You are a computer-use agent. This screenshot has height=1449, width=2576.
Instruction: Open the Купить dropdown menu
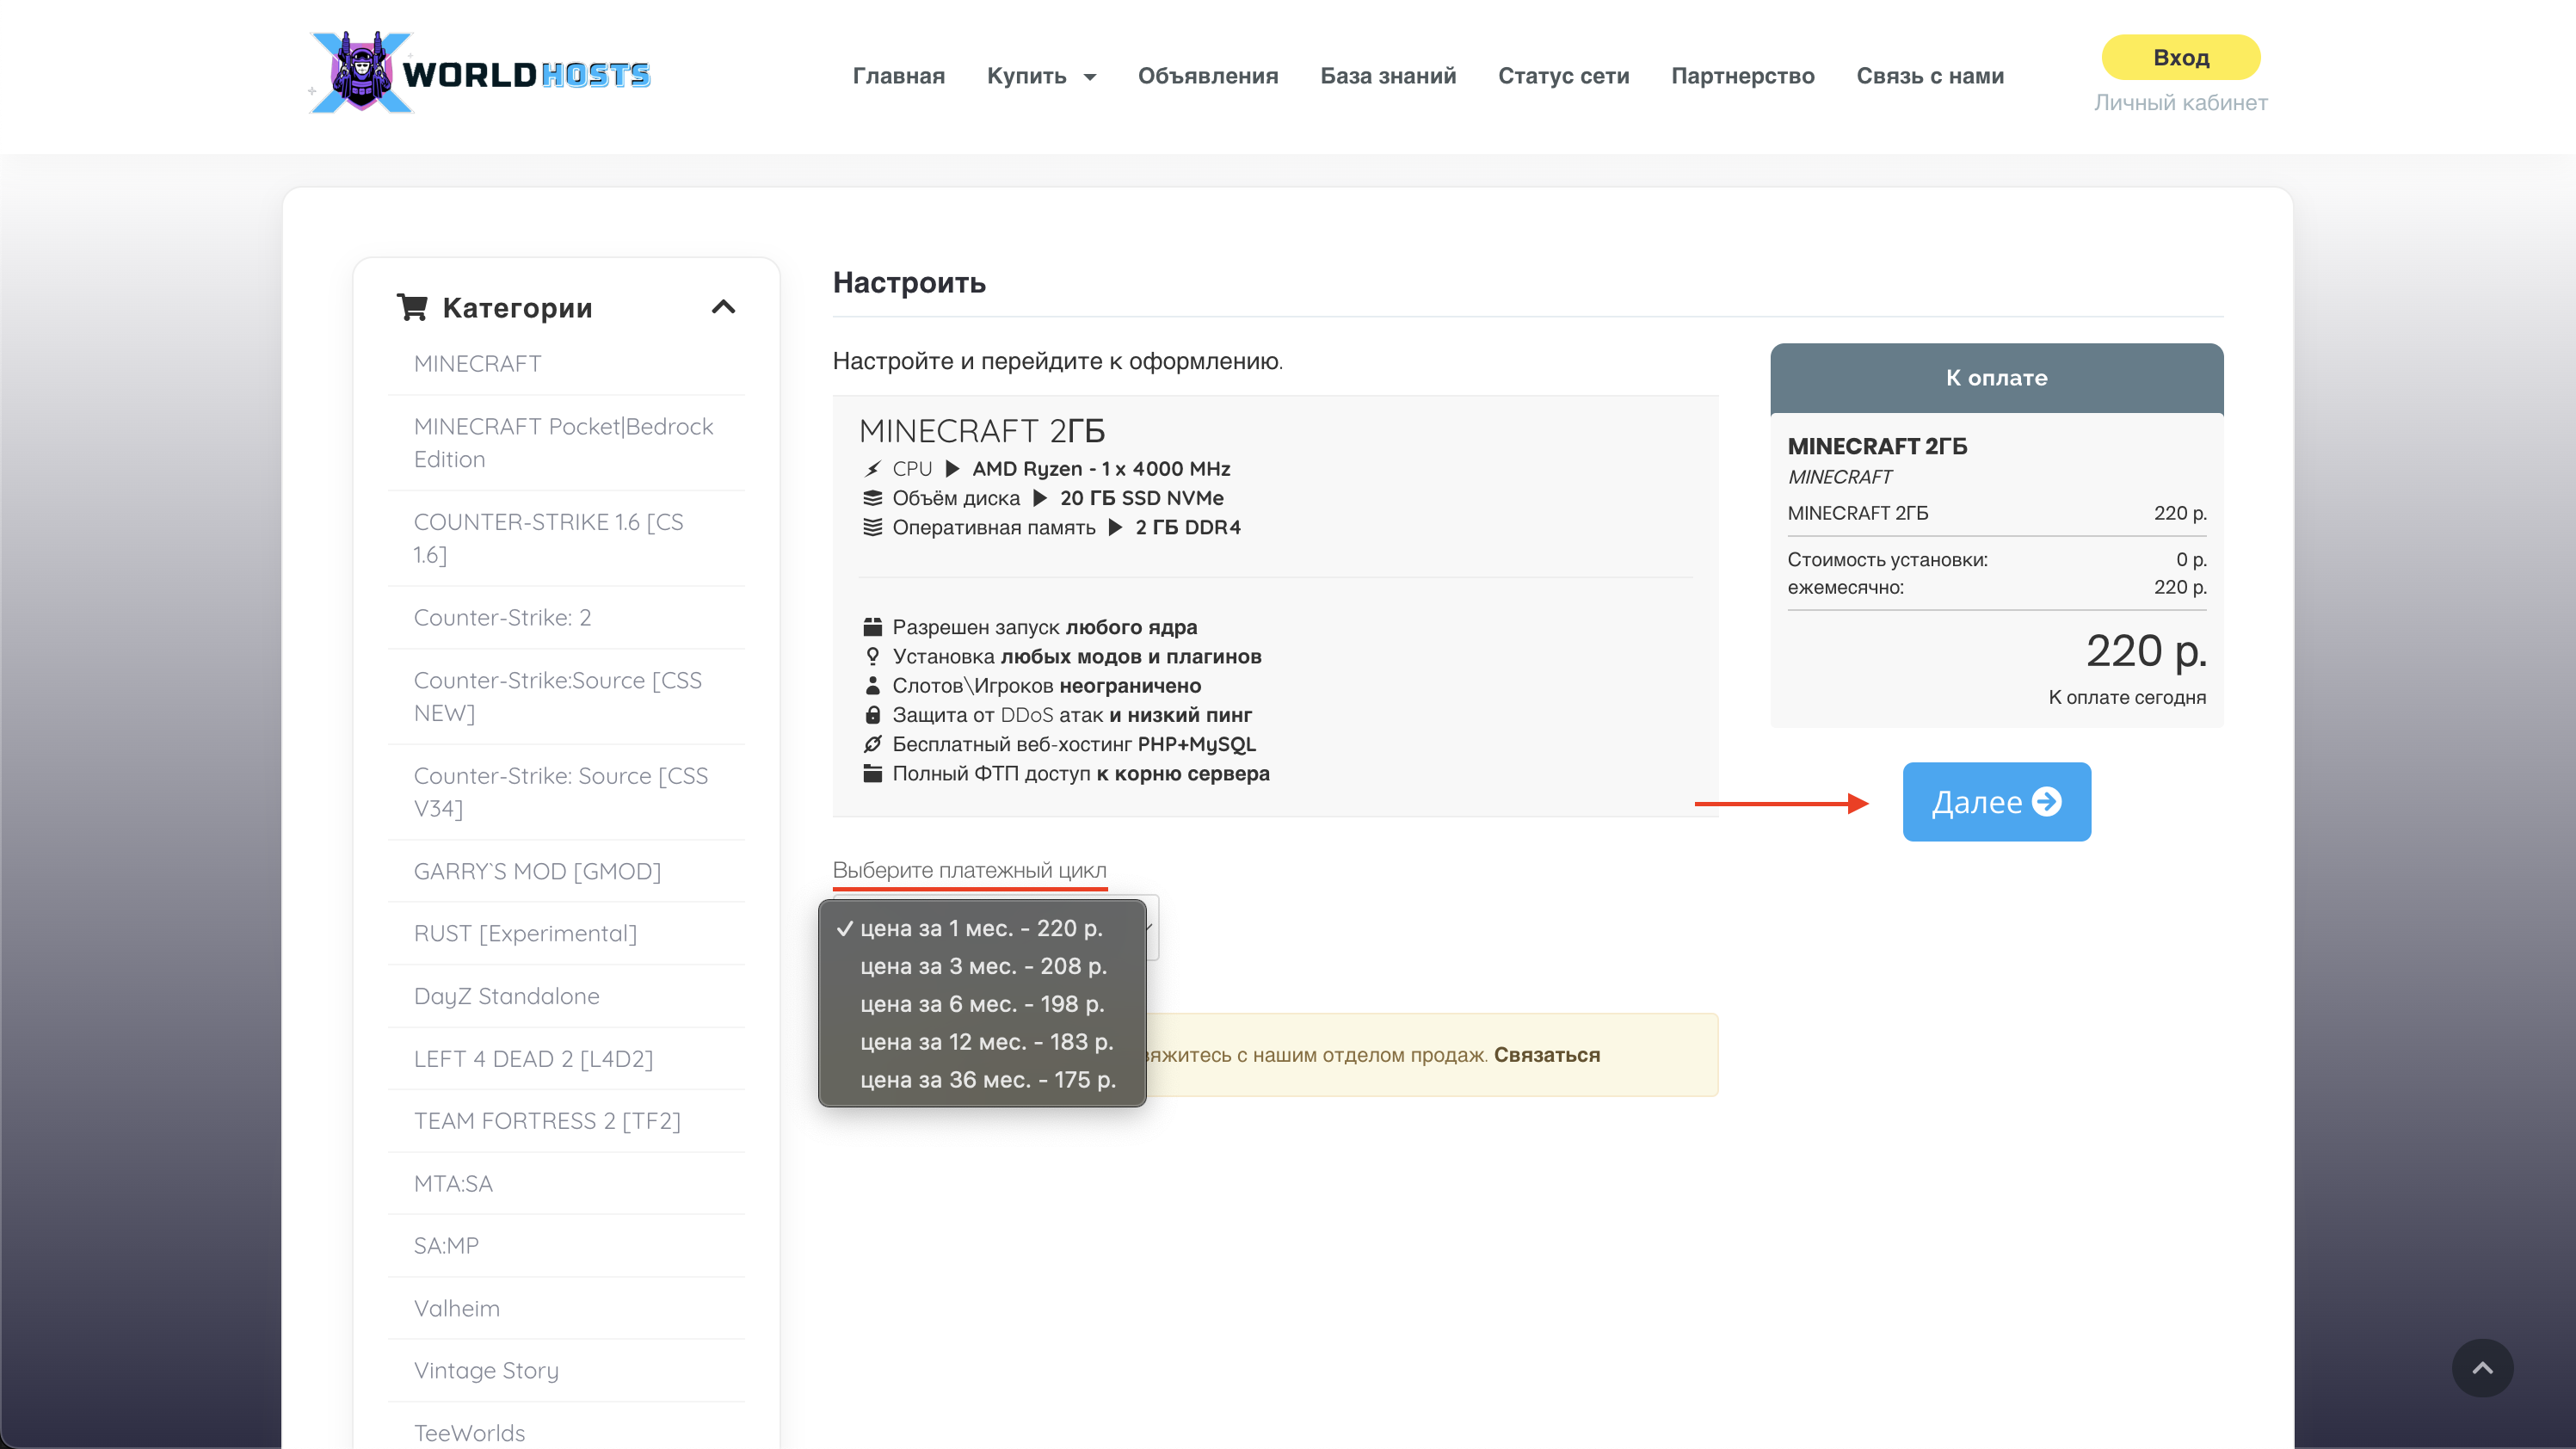1041,76
